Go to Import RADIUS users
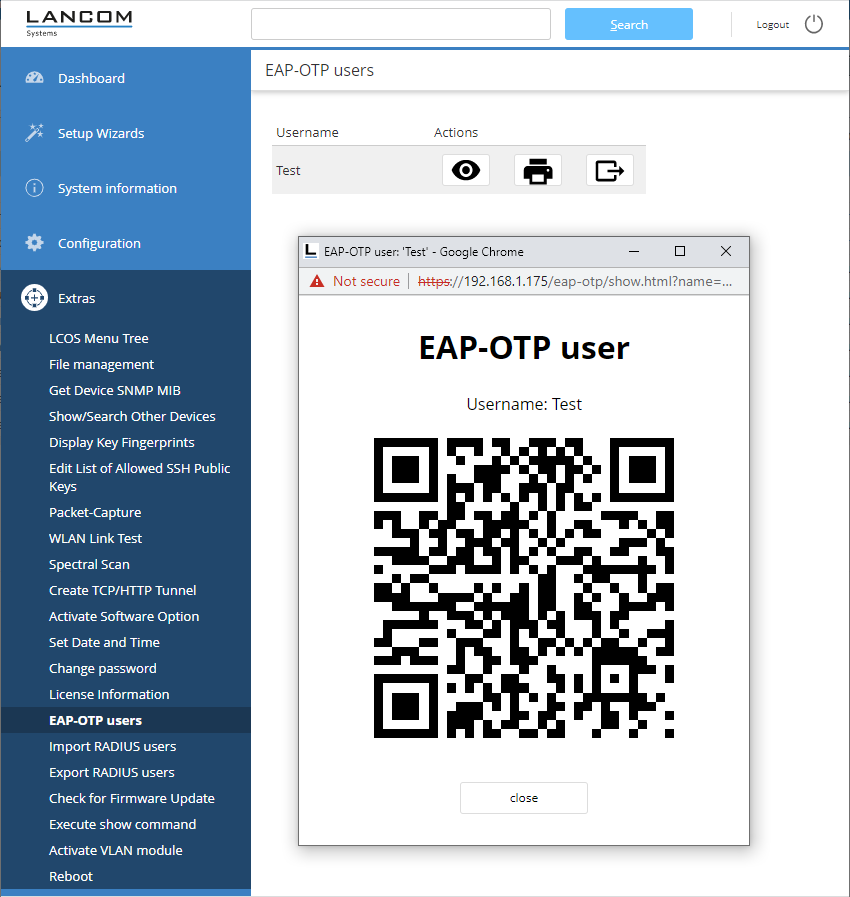Viewport: 850px width, 897px height. (x=112, y=746)
